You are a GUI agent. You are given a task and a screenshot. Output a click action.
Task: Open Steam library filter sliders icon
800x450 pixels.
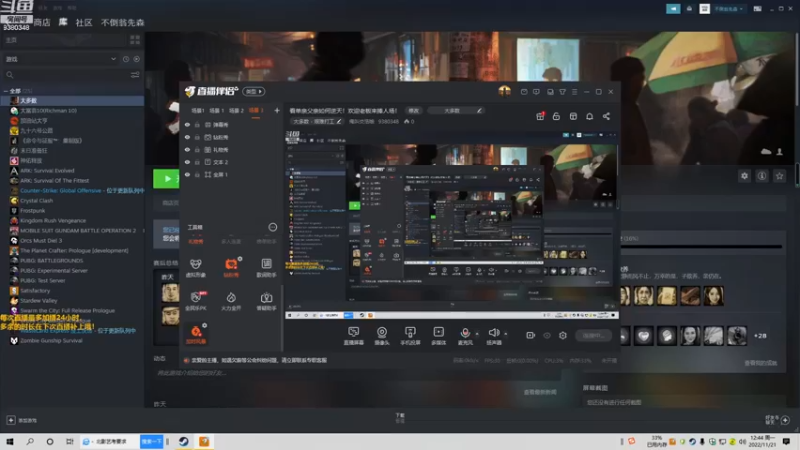click(135, 74)
